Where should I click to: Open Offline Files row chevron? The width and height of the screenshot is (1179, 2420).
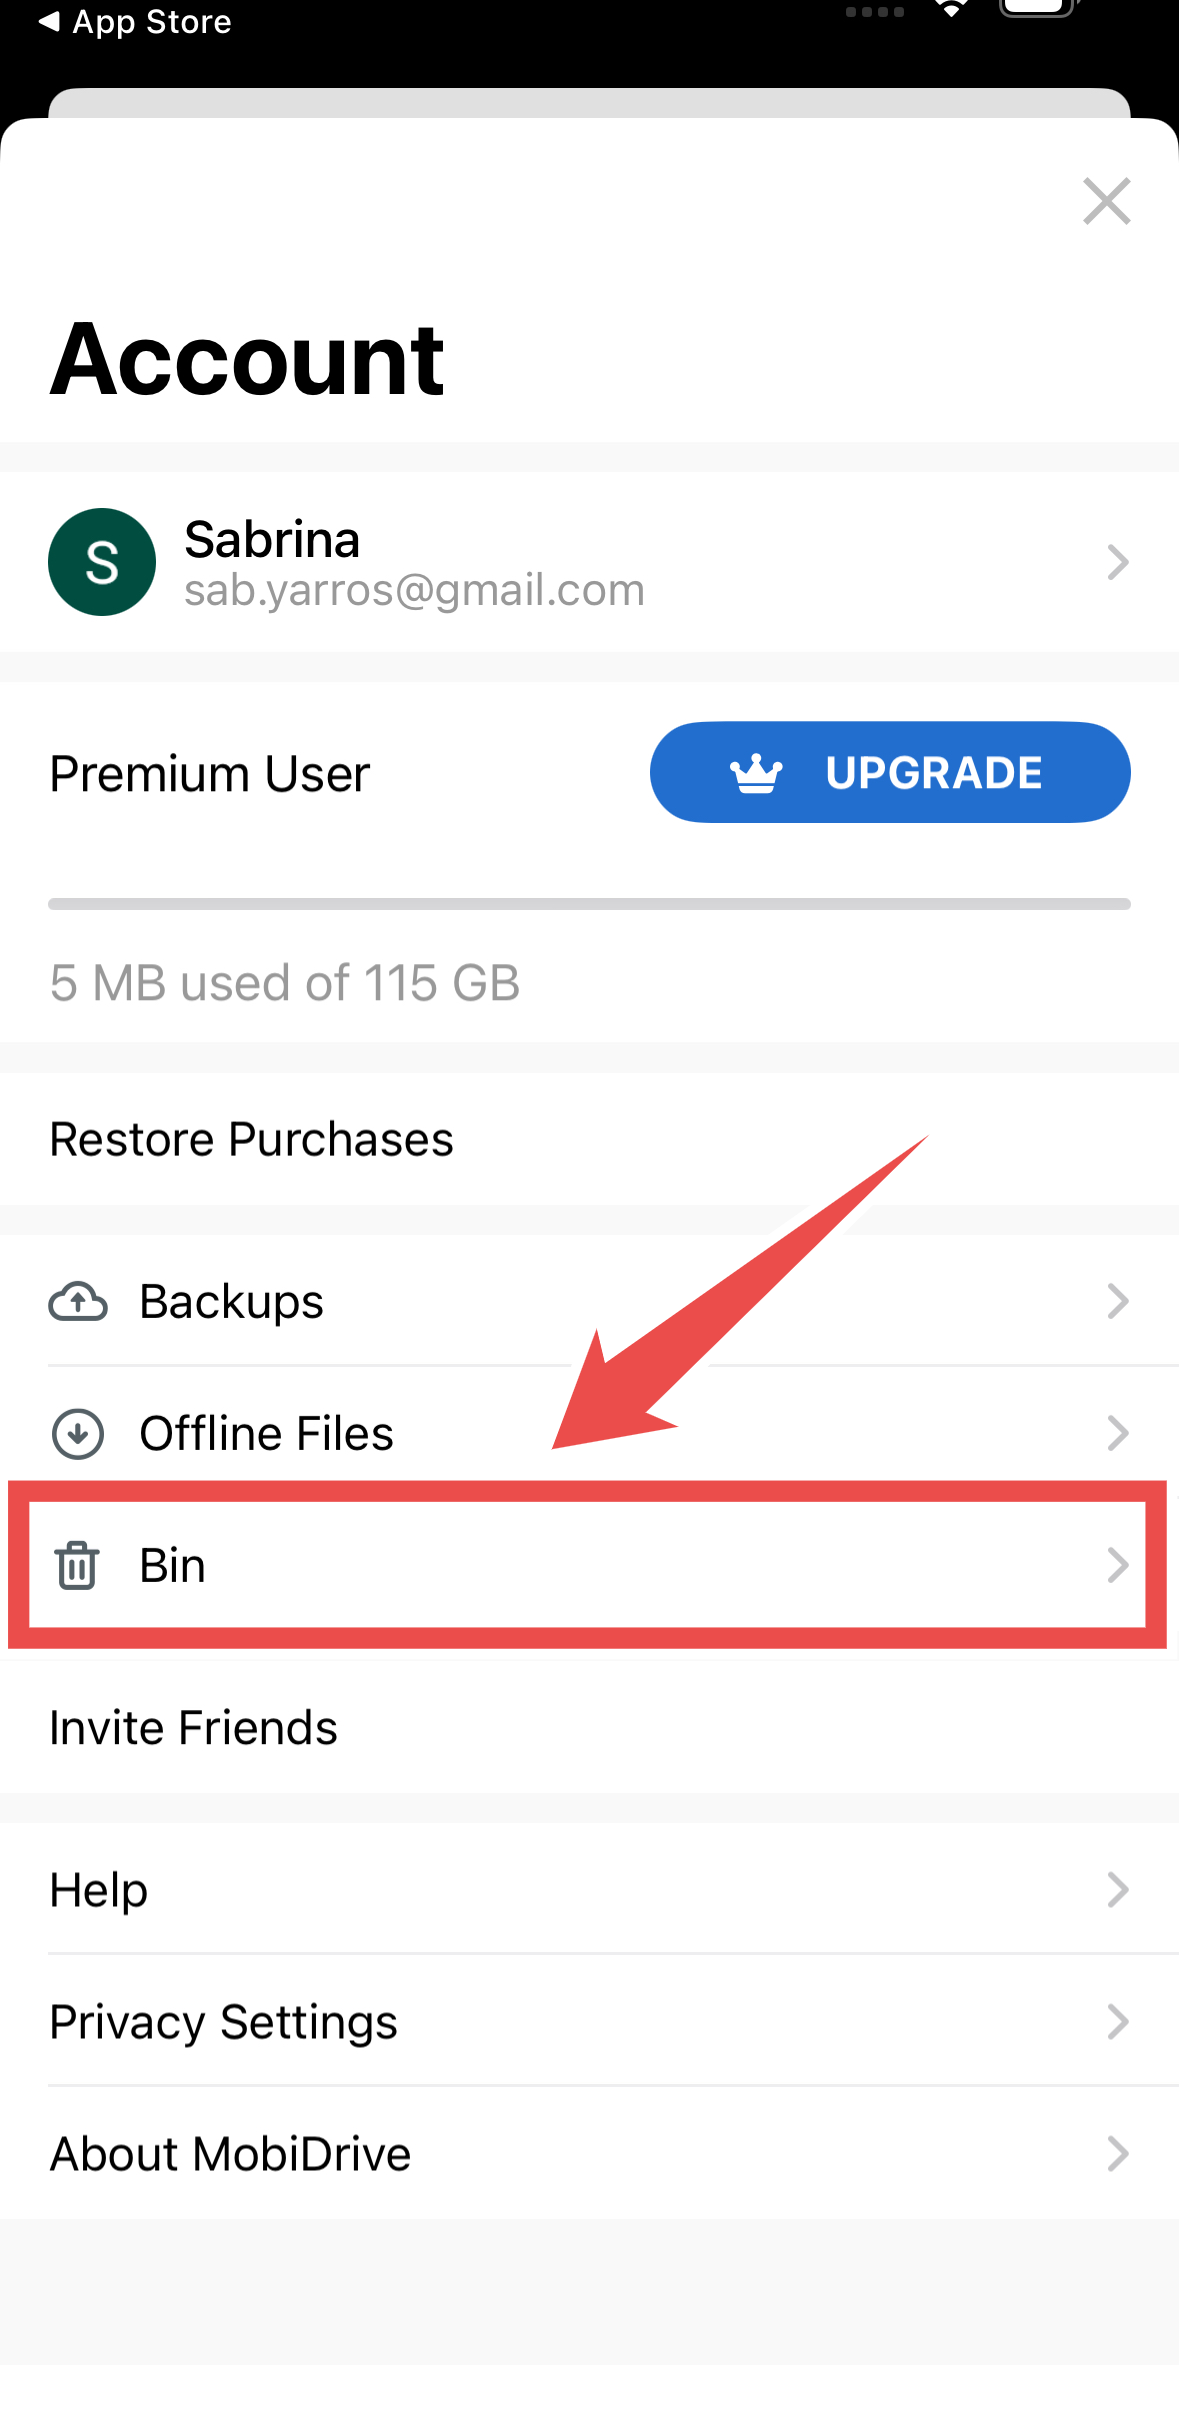(x=1118, y=1433)
